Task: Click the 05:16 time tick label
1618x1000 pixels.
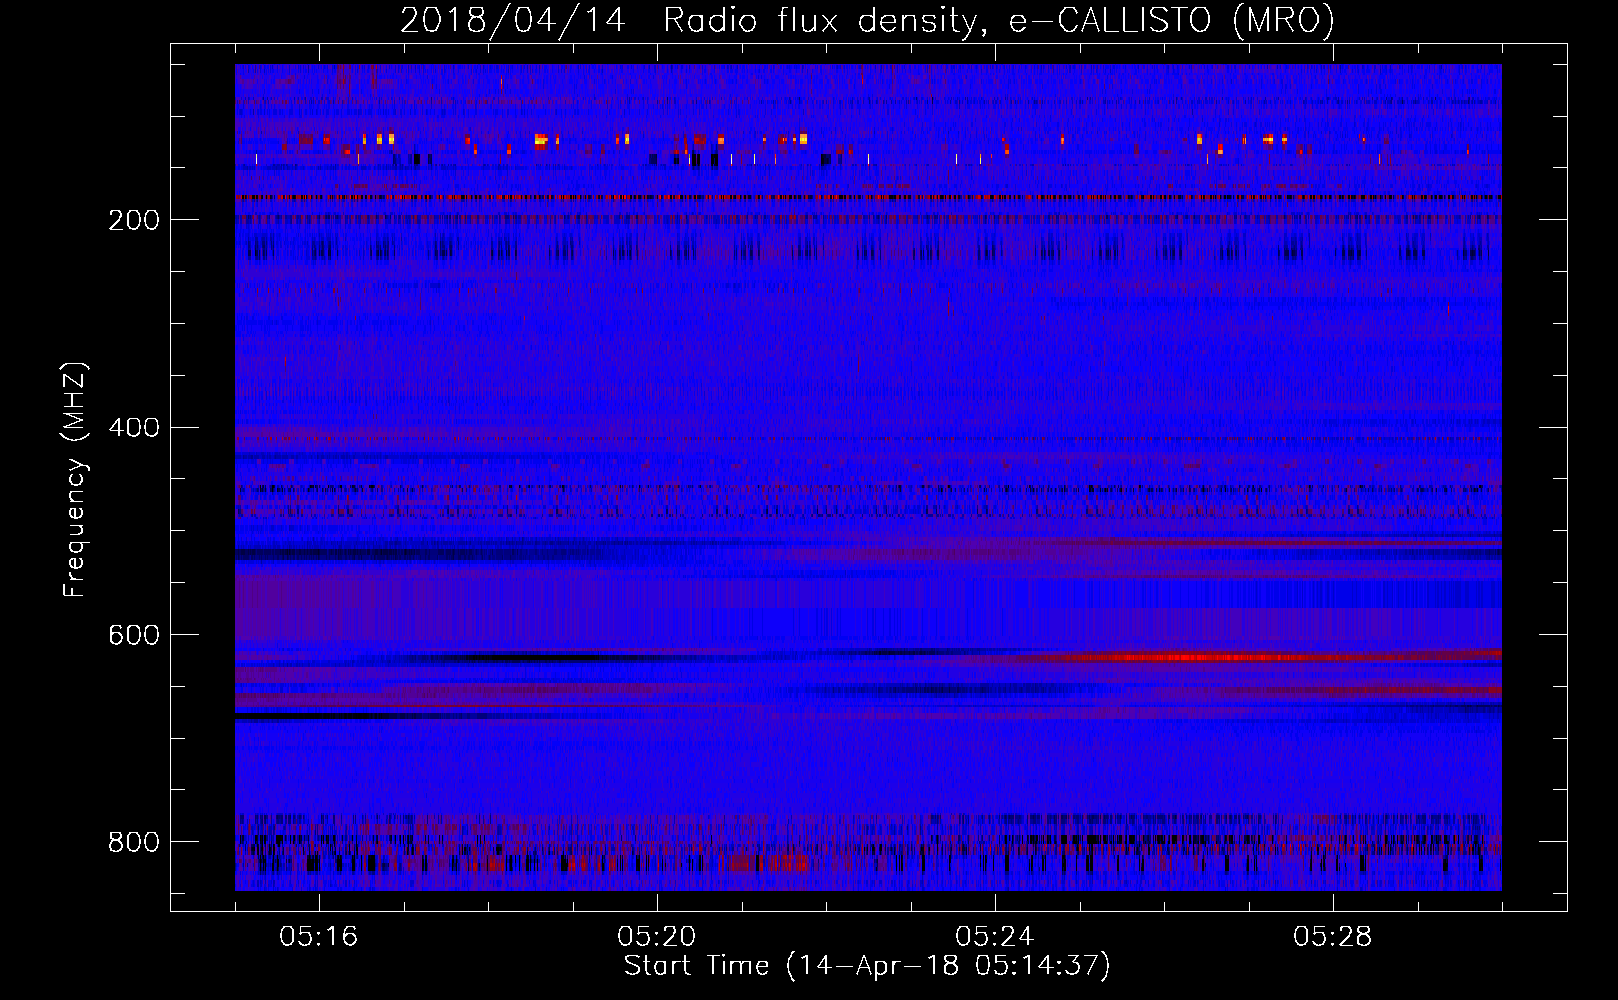Action: [319, 937]
